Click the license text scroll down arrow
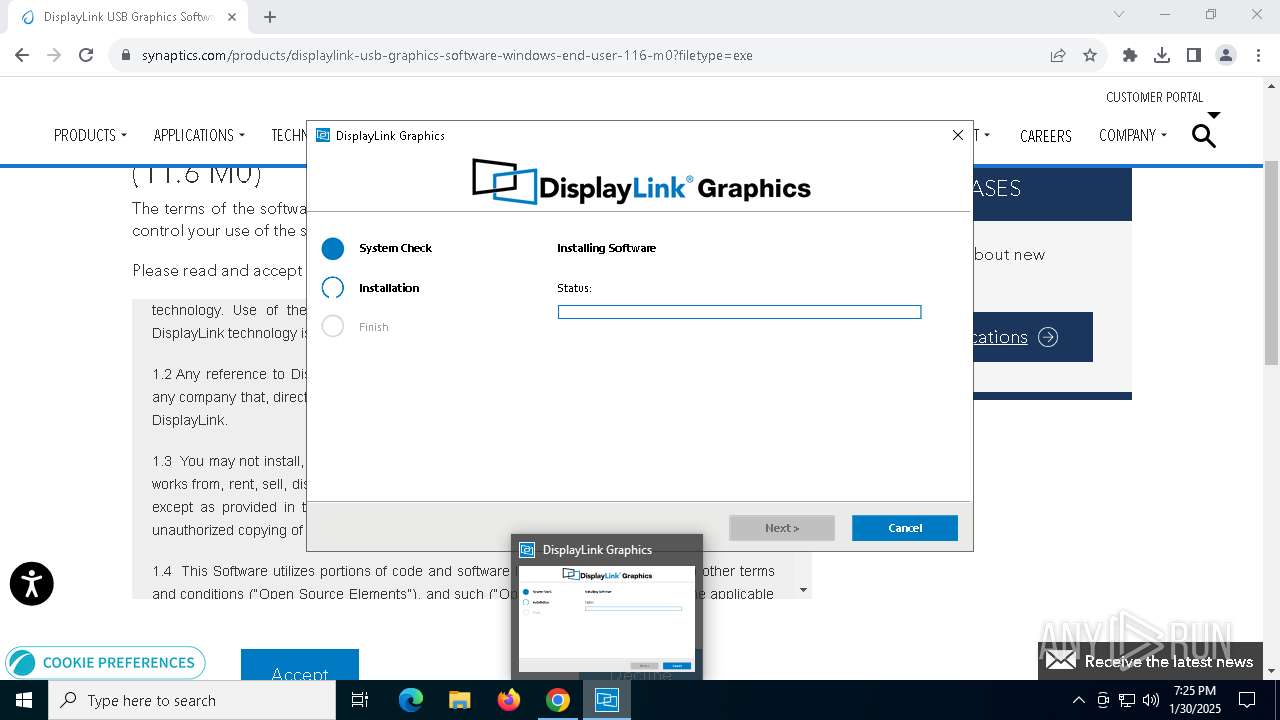The width and height of the screenshot is (1280, 720). coord(803,590)
